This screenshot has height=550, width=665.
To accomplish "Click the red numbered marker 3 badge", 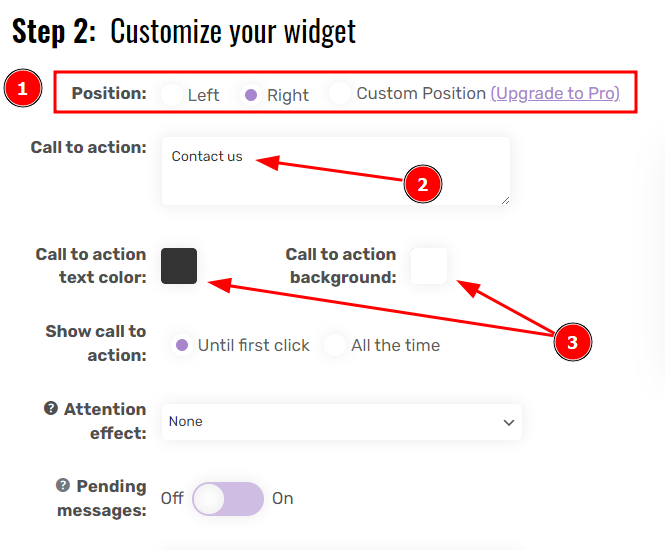I will 573,342.
